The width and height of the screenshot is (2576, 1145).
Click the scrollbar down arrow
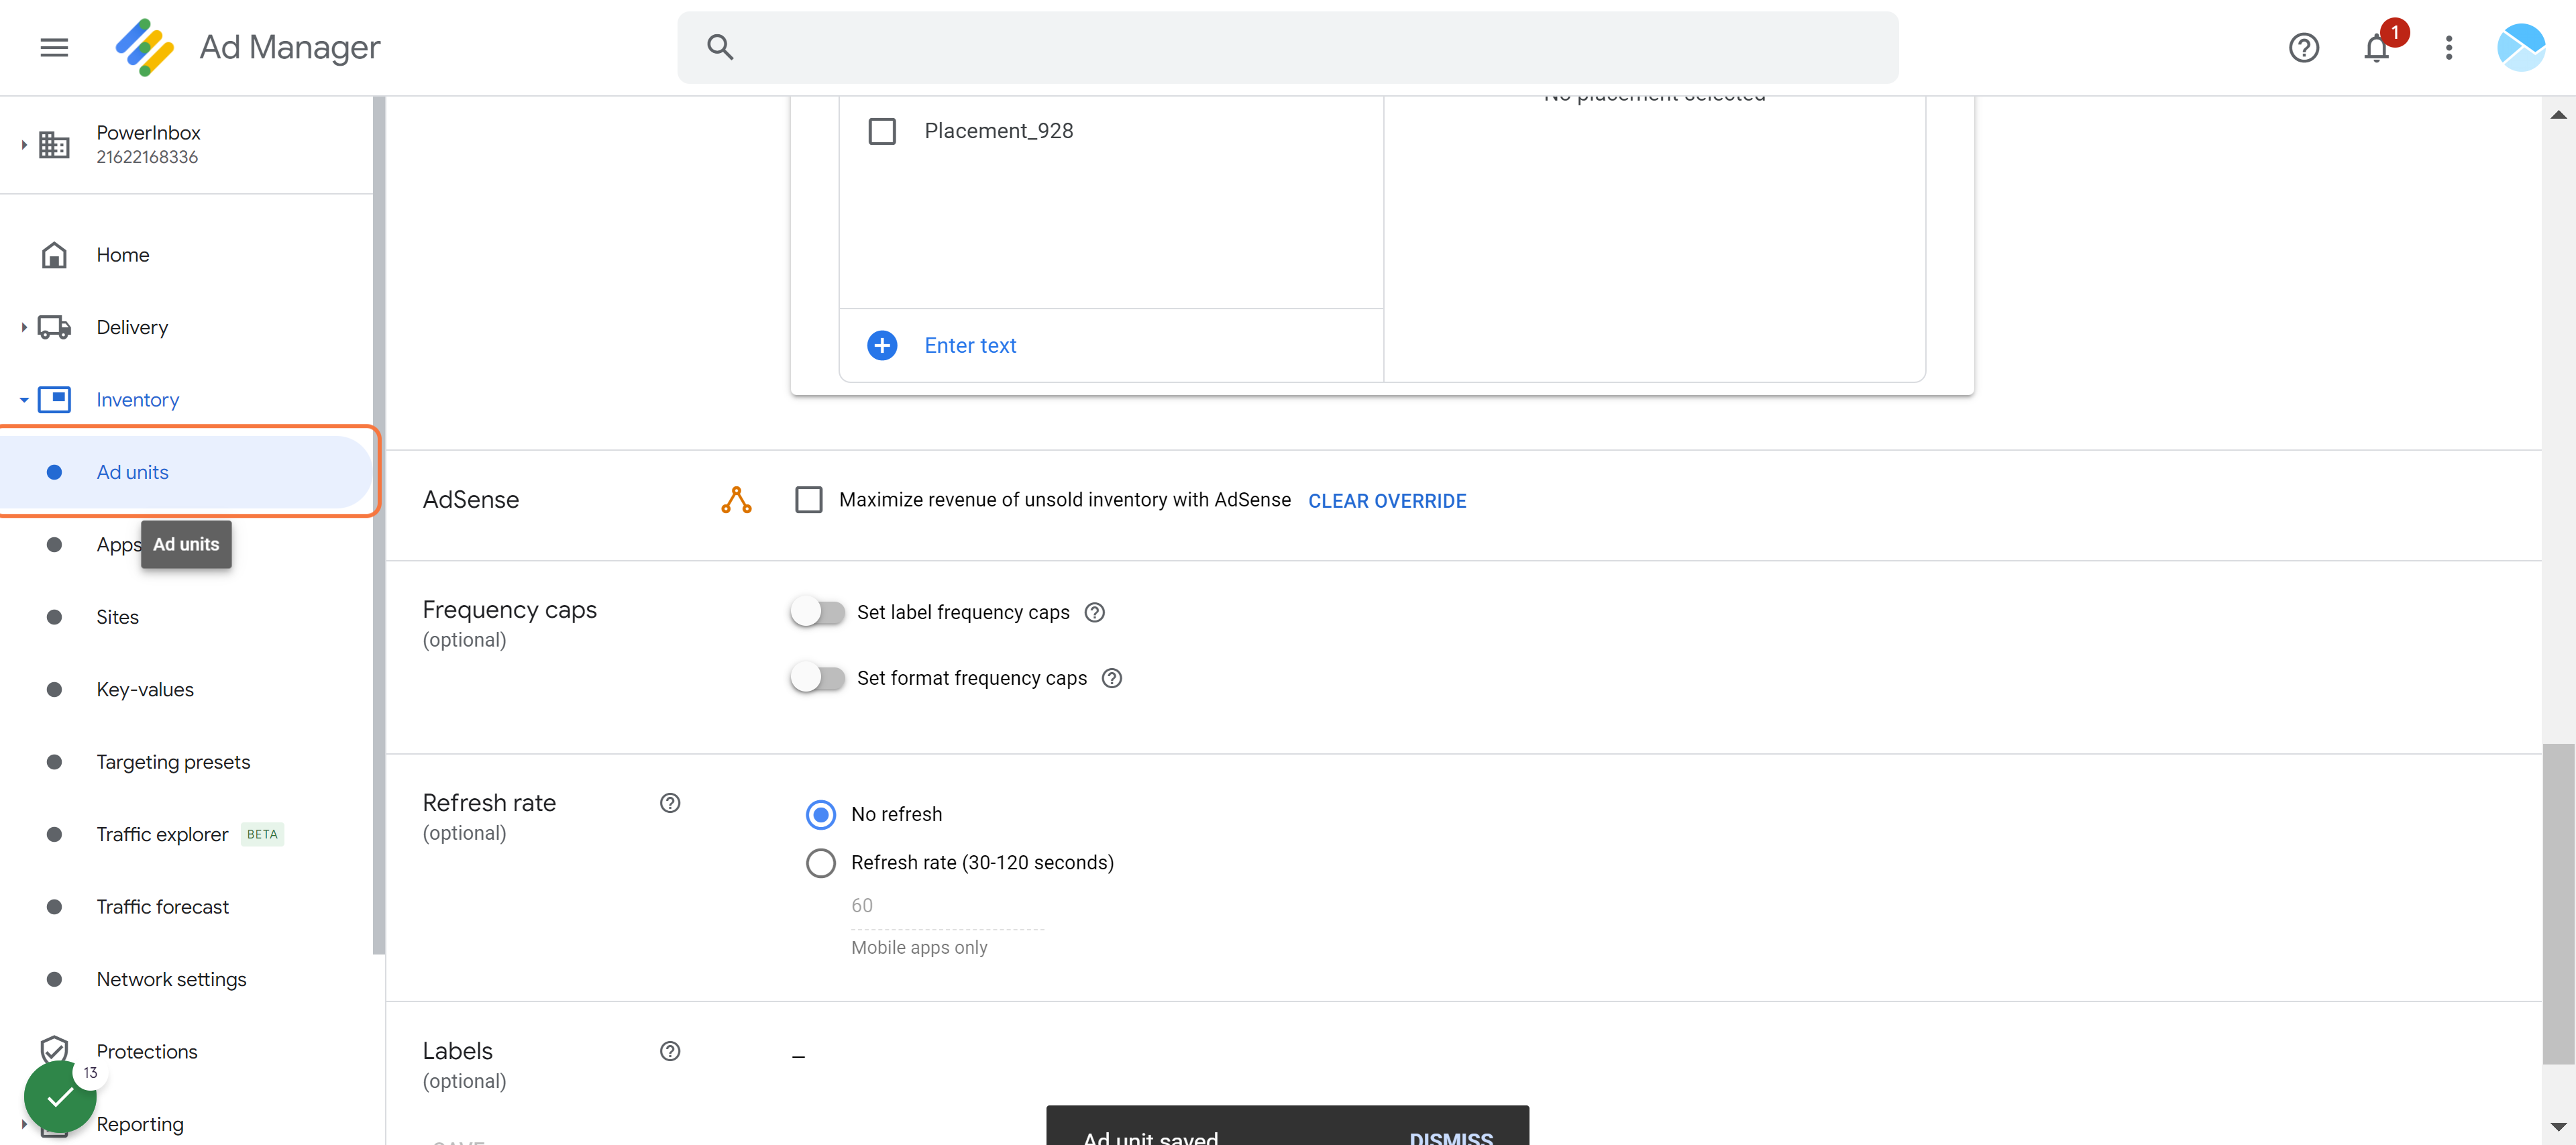point(2558,1126)
